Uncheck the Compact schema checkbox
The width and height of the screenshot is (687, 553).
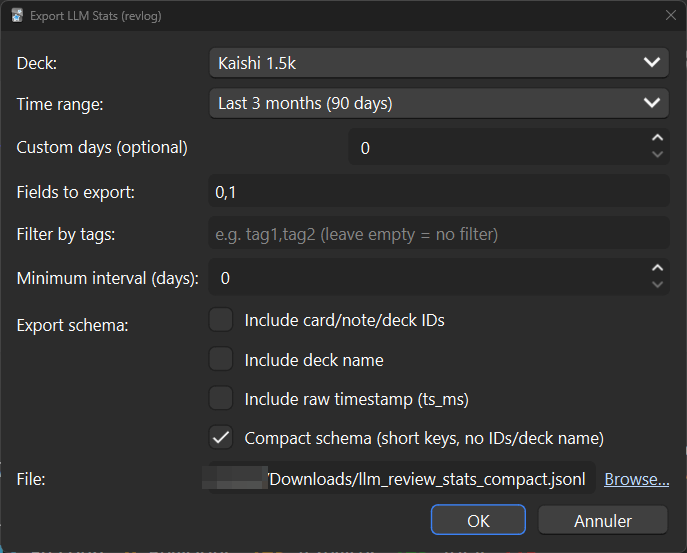point(221,438)
